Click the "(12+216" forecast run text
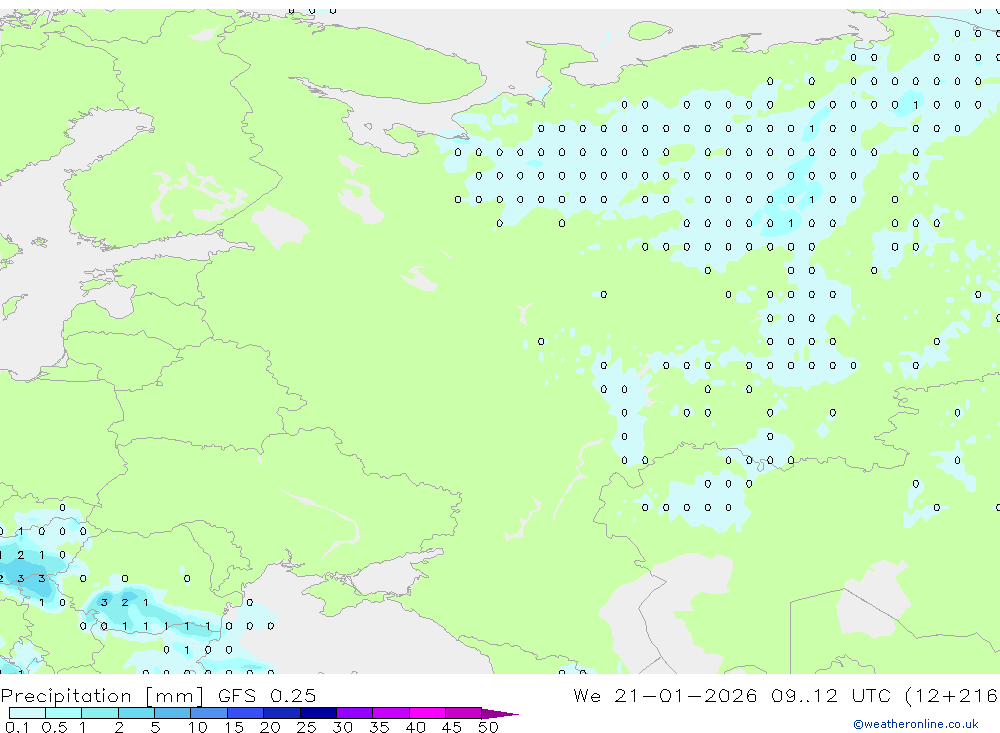1000x733 pixels. click(952, 695)
